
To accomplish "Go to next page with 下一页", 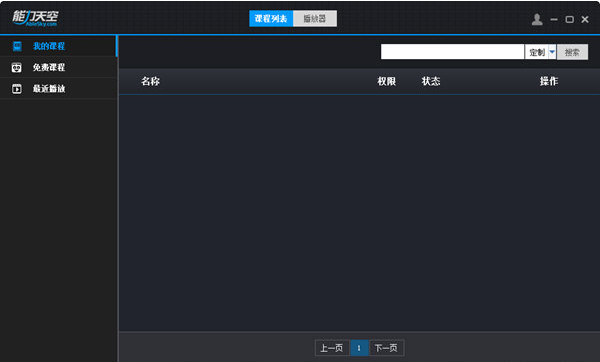I will (x=386, y=348).
